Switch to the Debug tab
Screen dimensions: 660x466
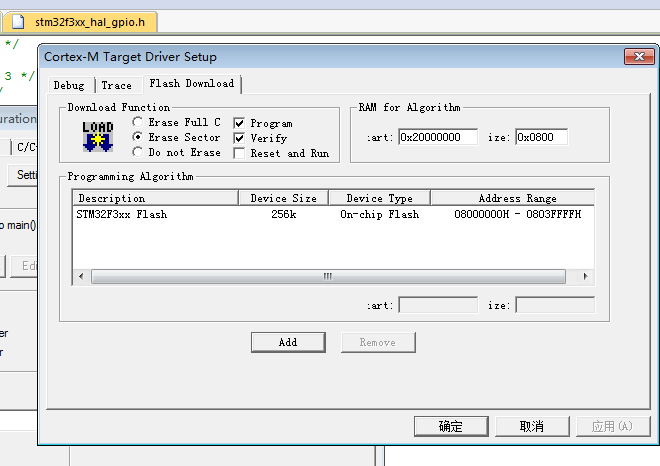[x=69, y=85]
